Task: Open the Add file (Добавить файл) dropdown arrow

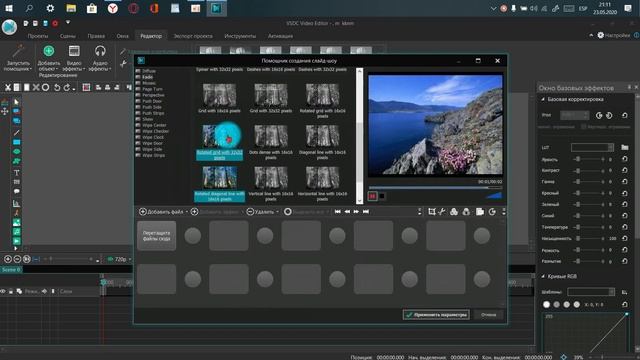Action: click(187, 212)
